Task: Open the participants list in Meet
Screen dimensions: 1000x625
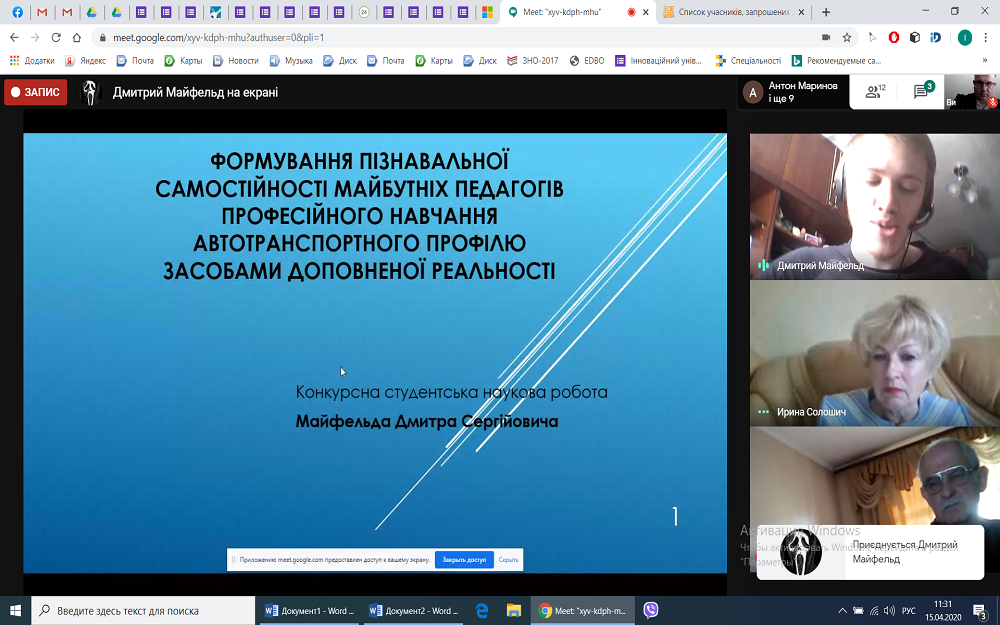Action: (872, 90)
